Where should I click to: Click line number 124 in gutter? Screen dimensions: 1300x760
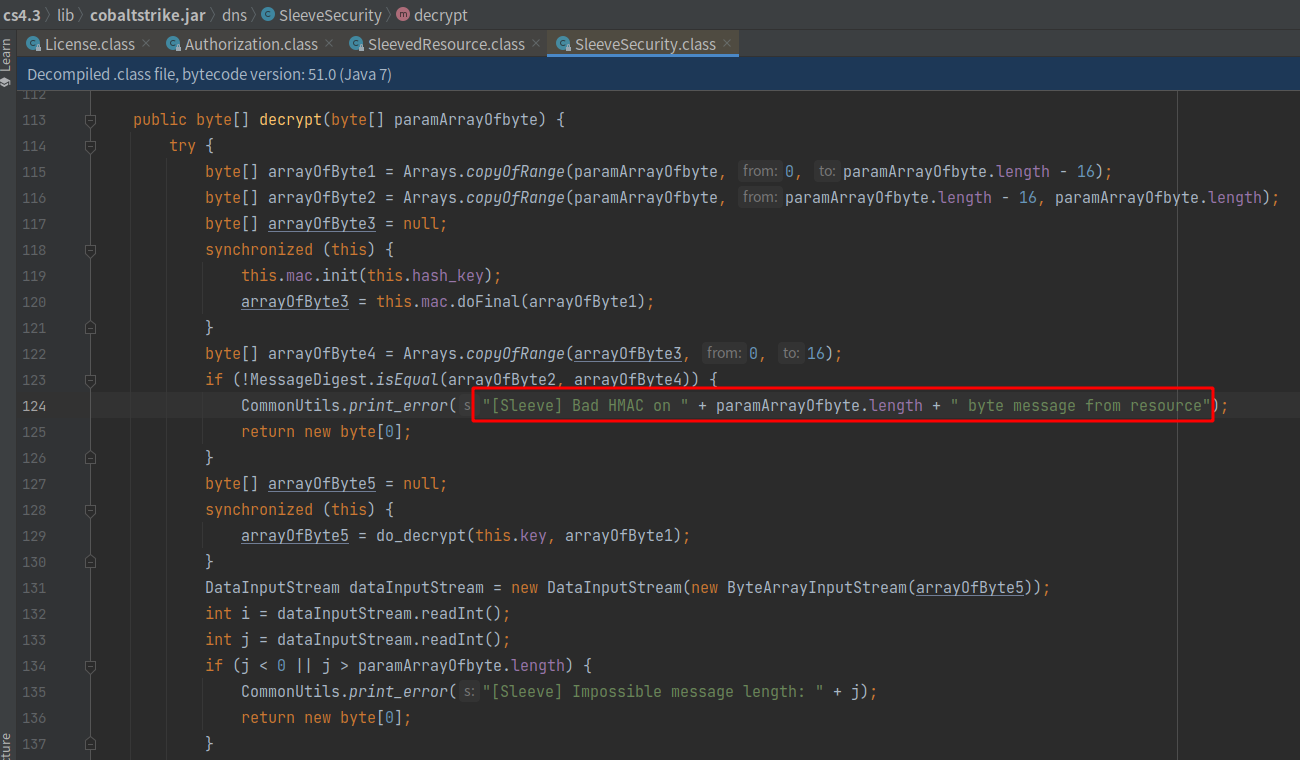(x=34, y=406)
